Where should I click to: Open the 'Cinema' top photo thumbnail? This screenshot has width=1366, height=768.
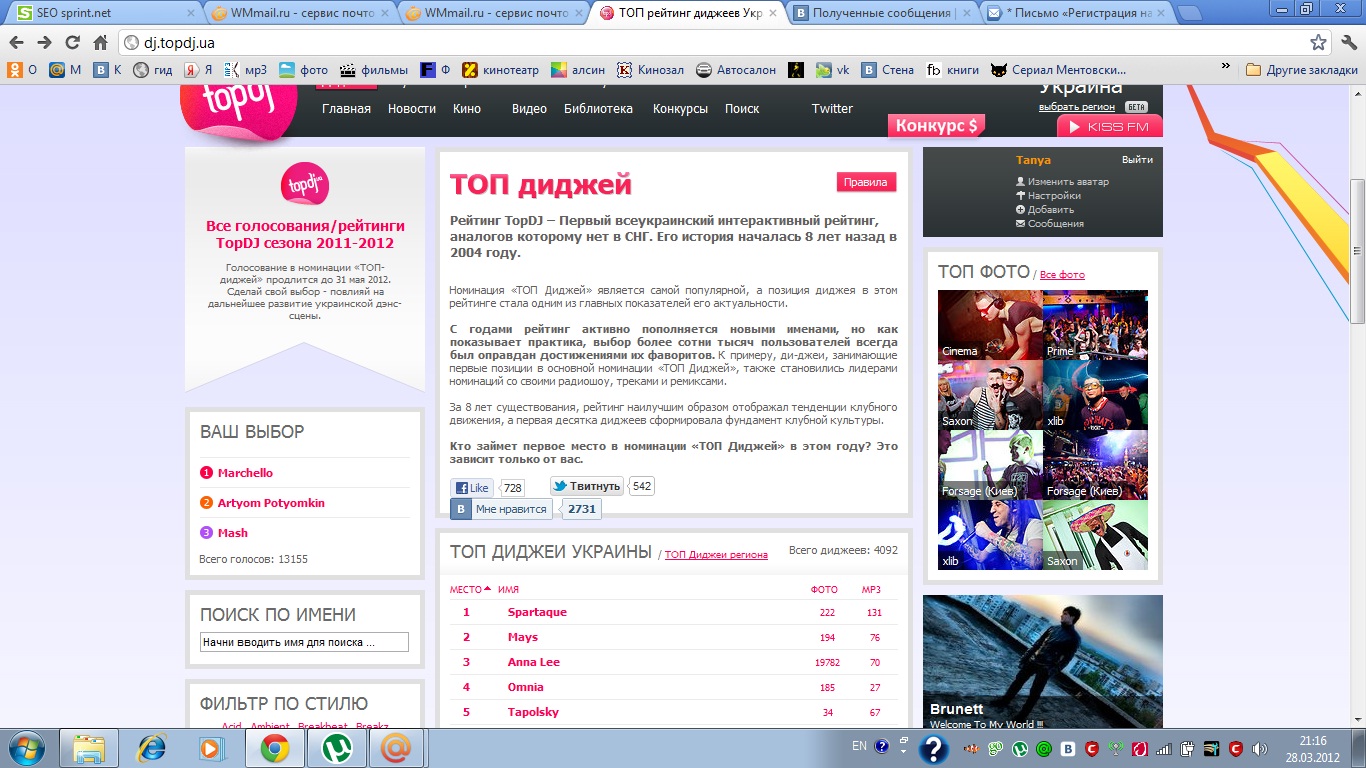(990, 325)
